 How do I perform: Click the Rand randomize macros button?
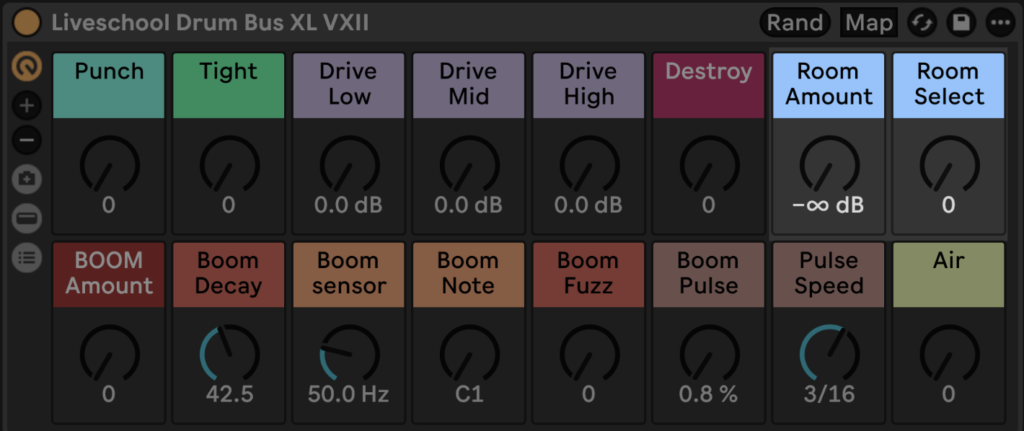pyautogui.click(x=795, y=23)
